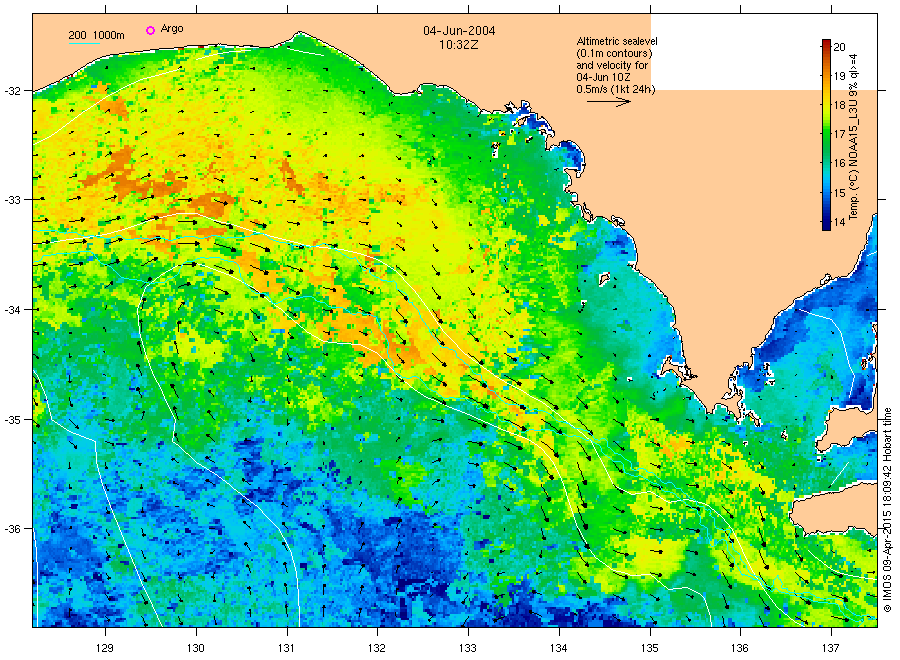The image size is (900, 660).
Task: Click the 'Altimetric sealevel' legend text
Action: [617, 41]
